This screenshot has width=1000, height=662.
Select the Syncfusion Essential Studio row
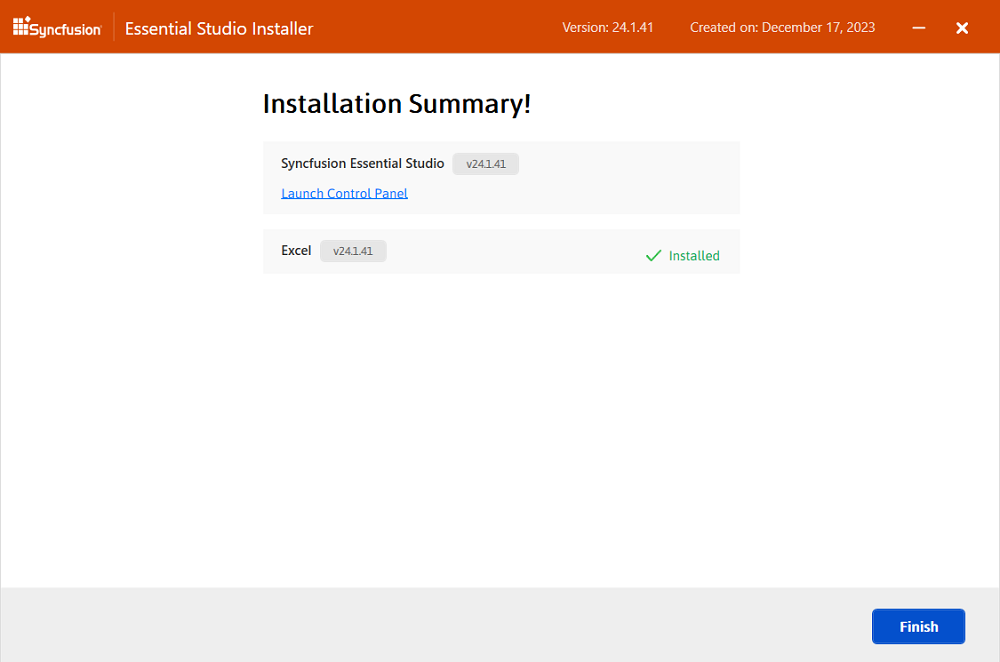(x=500, y=177)
